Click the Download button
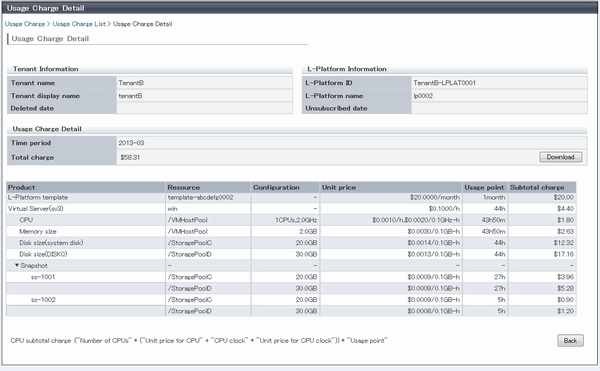 tap(561, 157)
